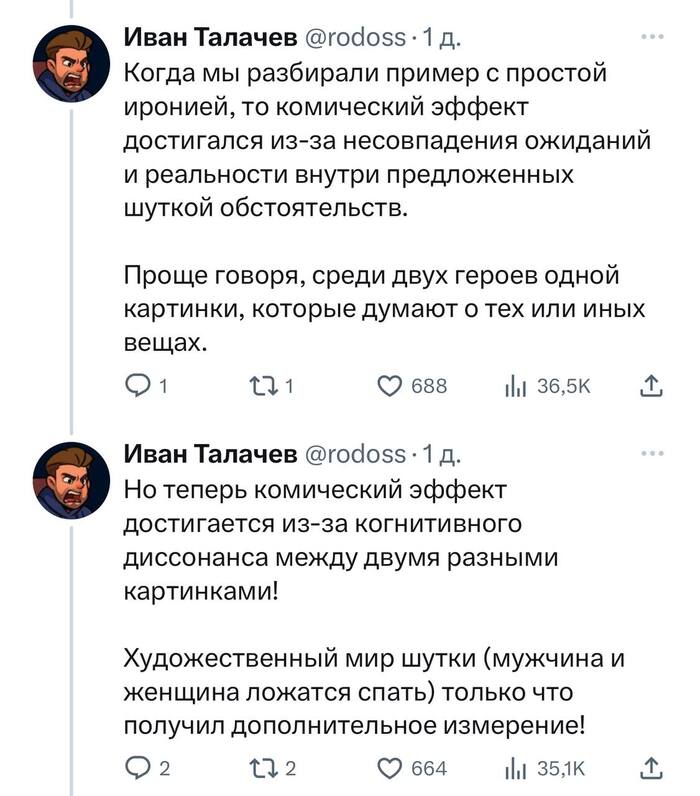Open more options menu on second tweet
This screenshot has height=796, width=700.
pyautogui.click(x=651, y=453)
